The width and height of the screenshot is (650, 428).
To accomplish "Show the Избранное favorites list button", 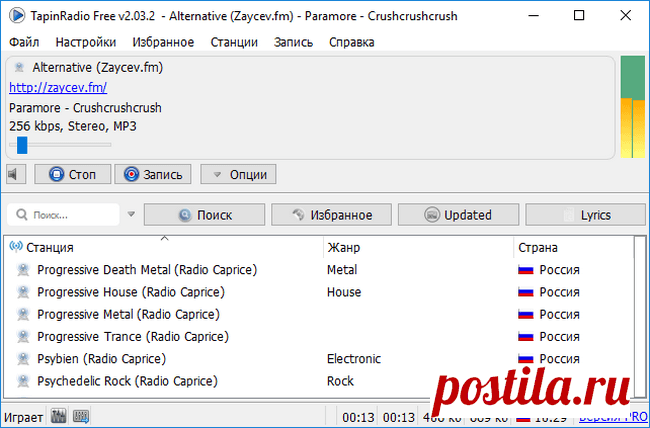I will 332,215.
